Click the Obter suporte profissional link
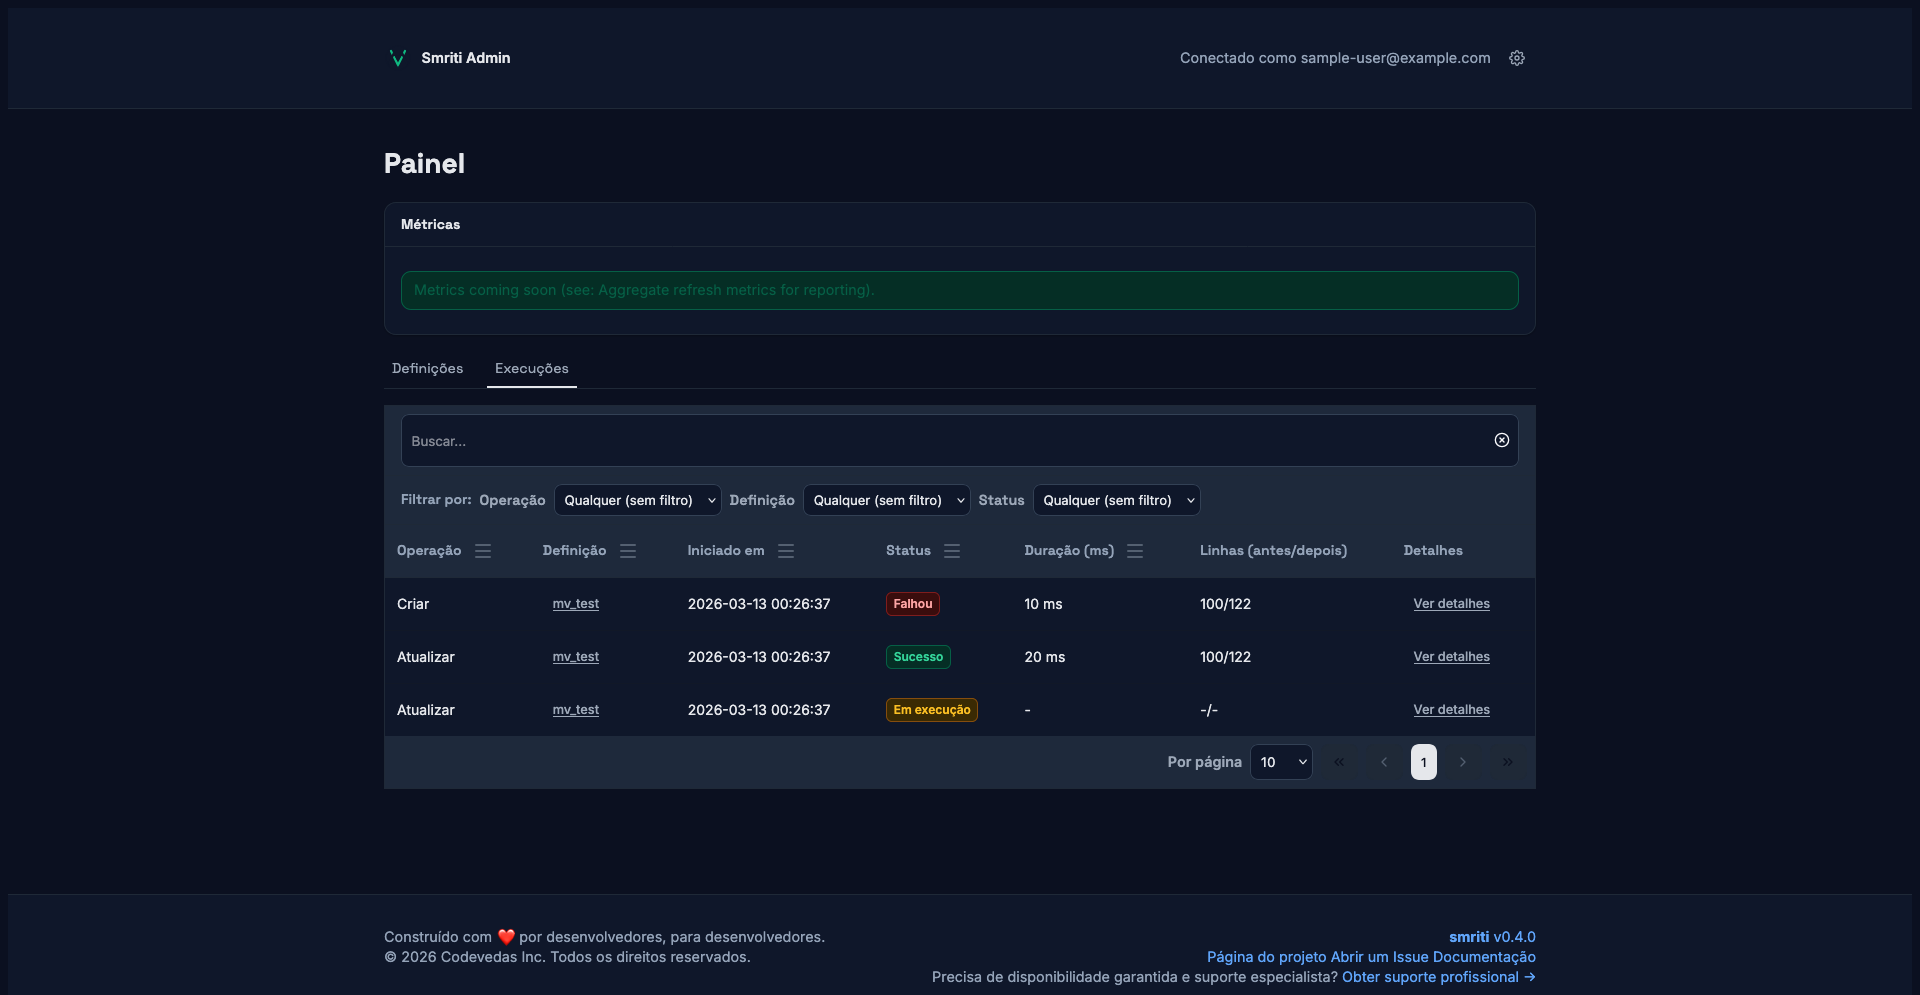The image size is (1920, 995). [x=1437, y=977]
